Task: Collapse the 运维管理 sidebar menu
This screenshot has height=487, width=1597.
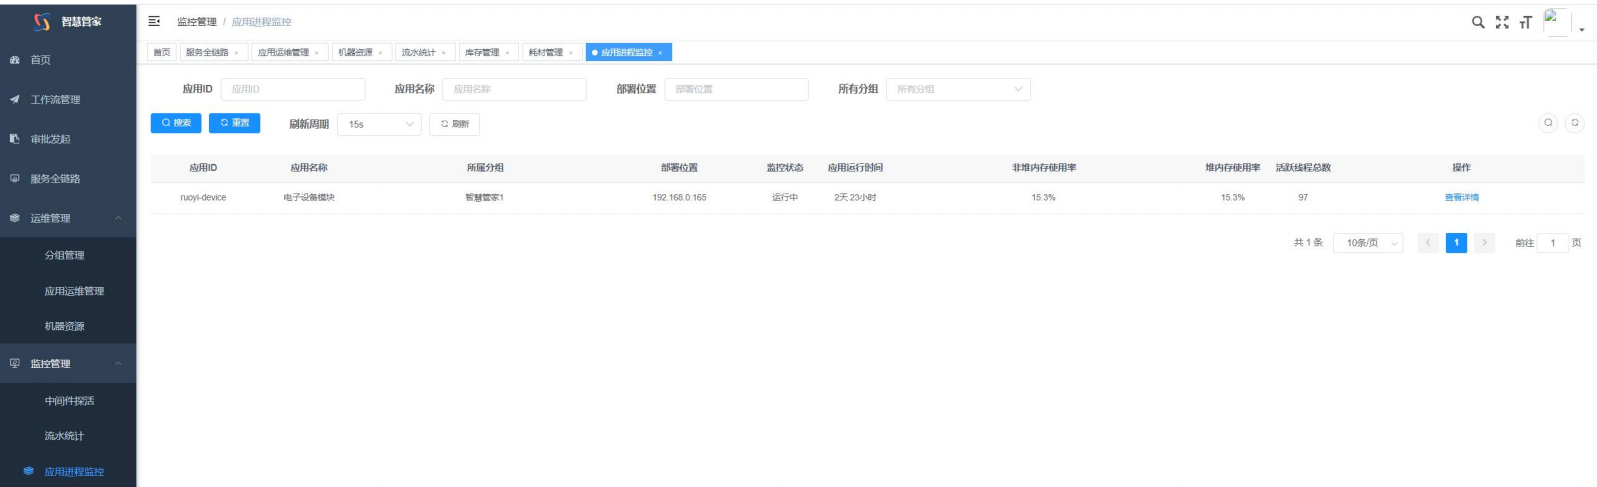Action: point(118,218)
